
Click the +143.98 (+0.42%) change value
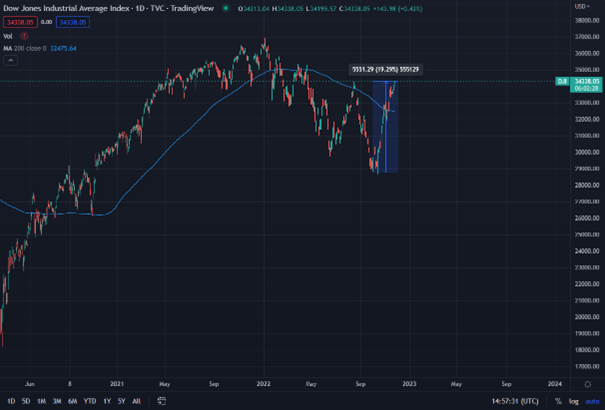point(397,8)
